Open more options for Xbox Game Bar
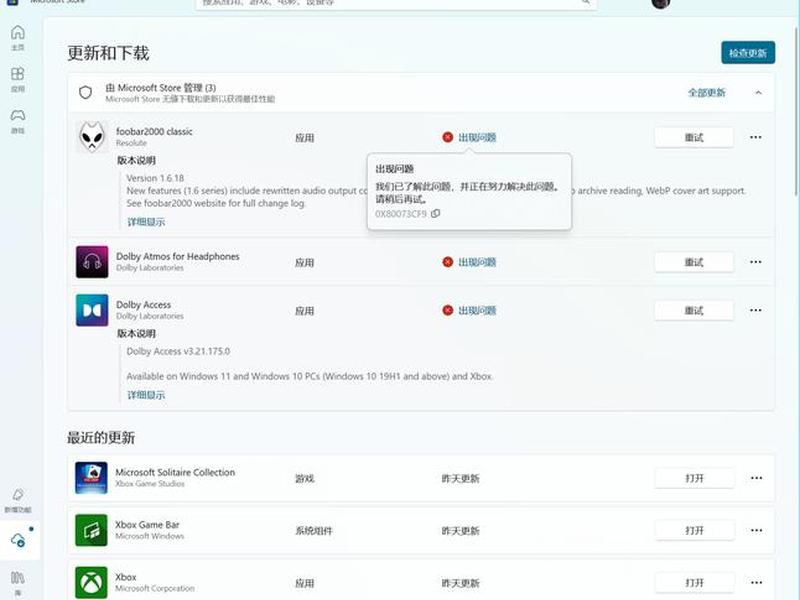Image resolution: width=800 pixels, height=600 pixels. (x=756, y=531)
